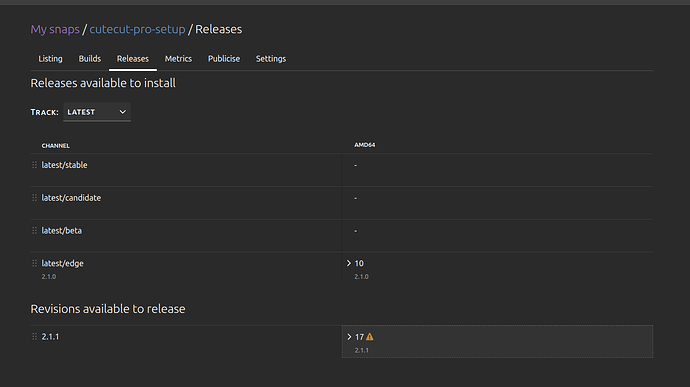
Task: Click the Releases available to install heading
Action: pyautogui.click(x=103, y=83)
